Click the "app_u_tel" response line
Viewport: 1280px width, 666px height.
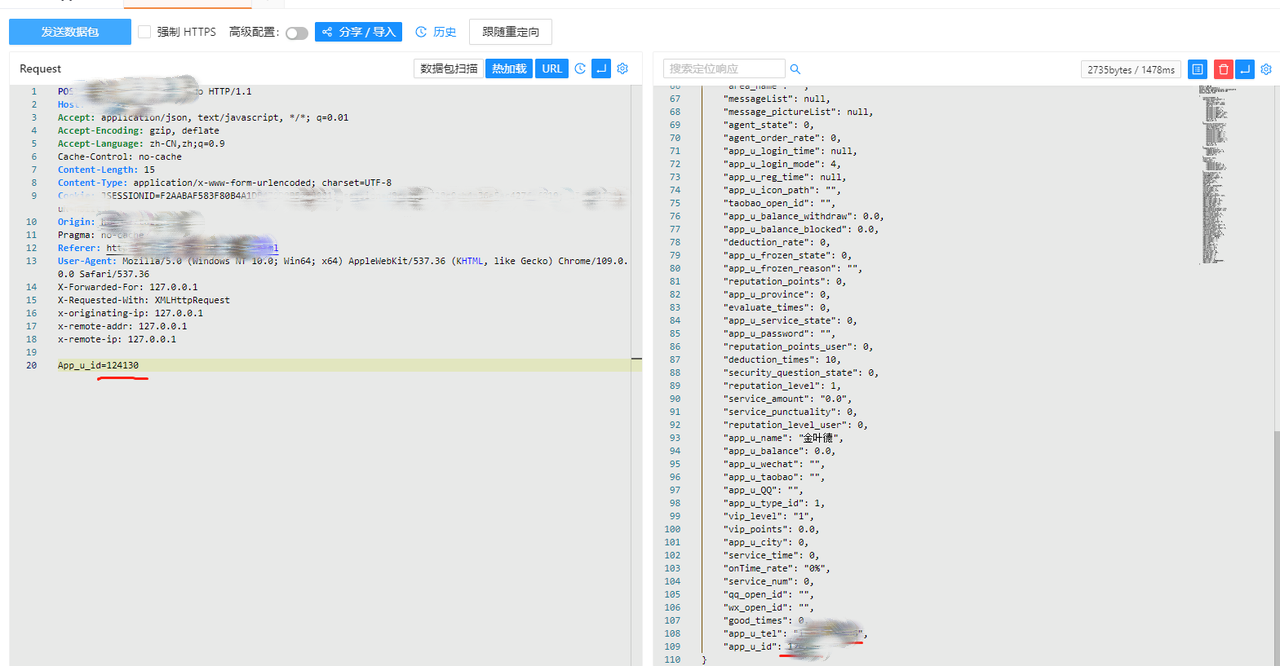795,633
